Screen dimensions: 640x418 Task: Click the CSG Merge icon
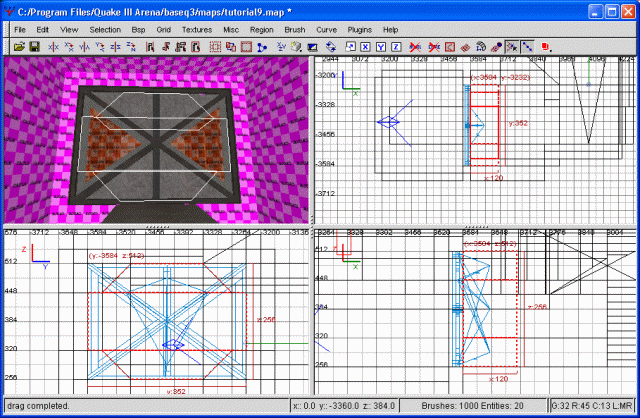point(262,47)
